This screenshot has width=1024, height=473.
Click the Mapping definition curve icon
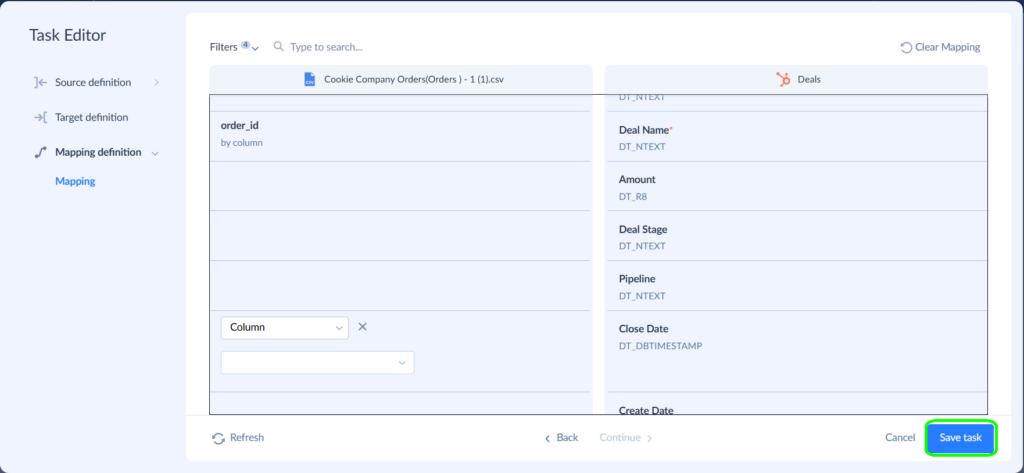pyautogui.click(x=40, y=152)
